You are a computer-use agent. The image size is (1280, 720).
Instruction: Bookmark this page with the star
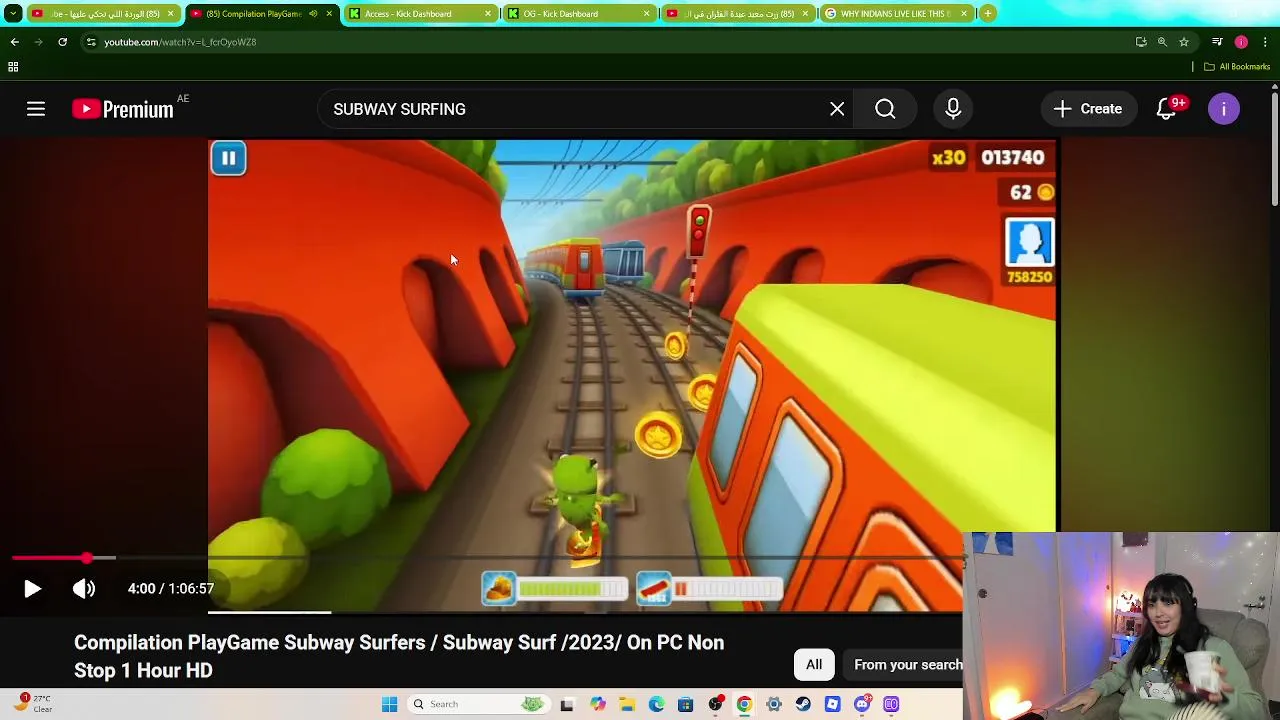point(1184,42)
